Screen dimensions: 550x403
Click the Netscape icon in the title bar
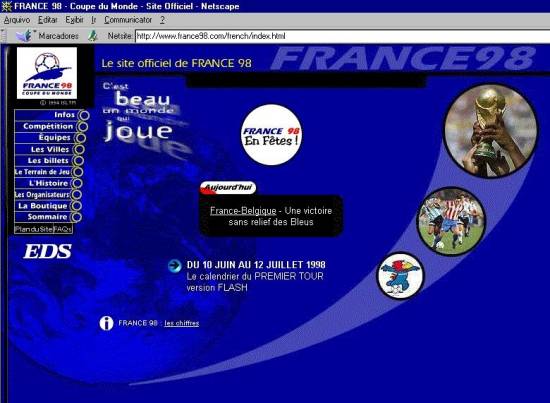7,6
